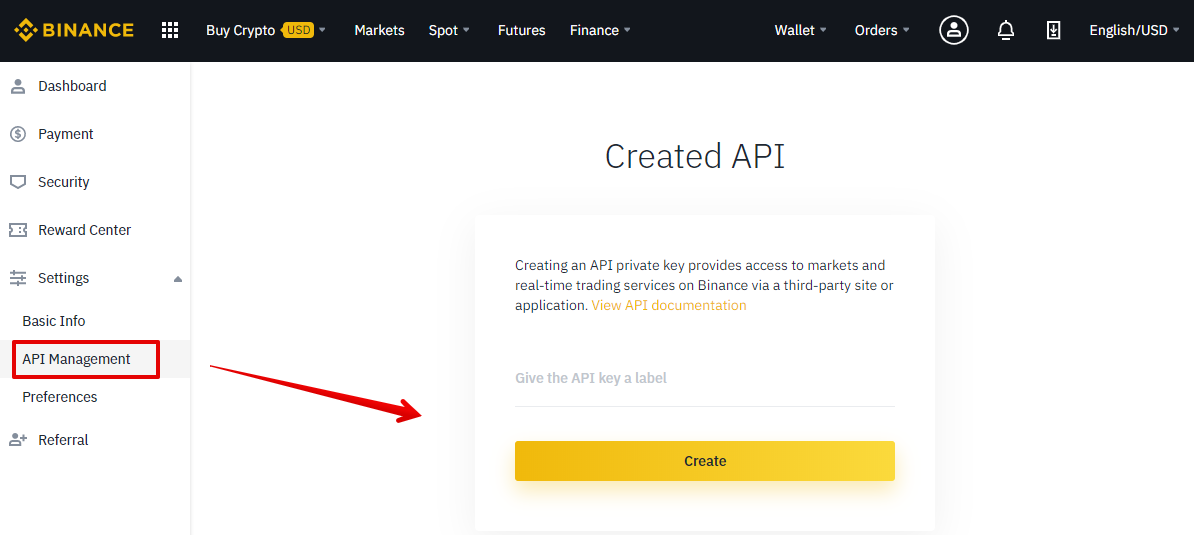Click the app download icon

tap(1053, 30)
